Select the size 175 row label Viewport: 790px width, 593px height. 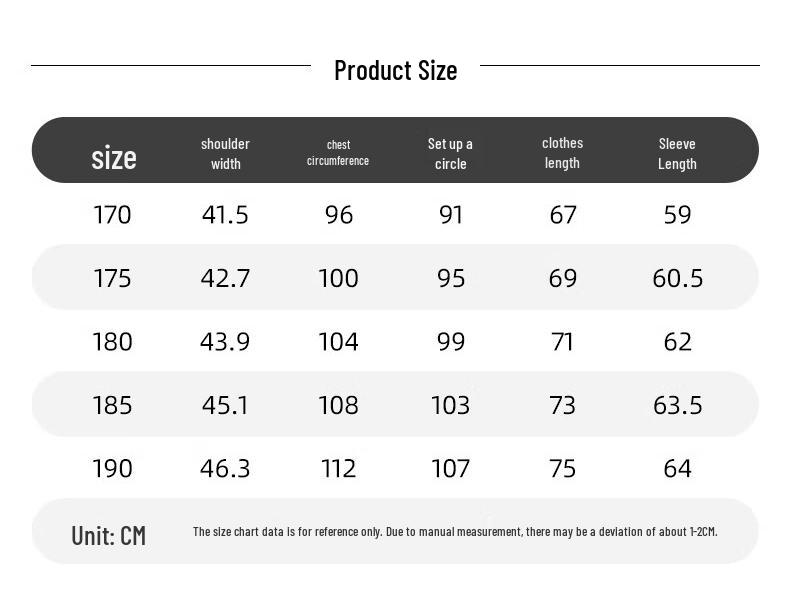[x=112, y=278]
